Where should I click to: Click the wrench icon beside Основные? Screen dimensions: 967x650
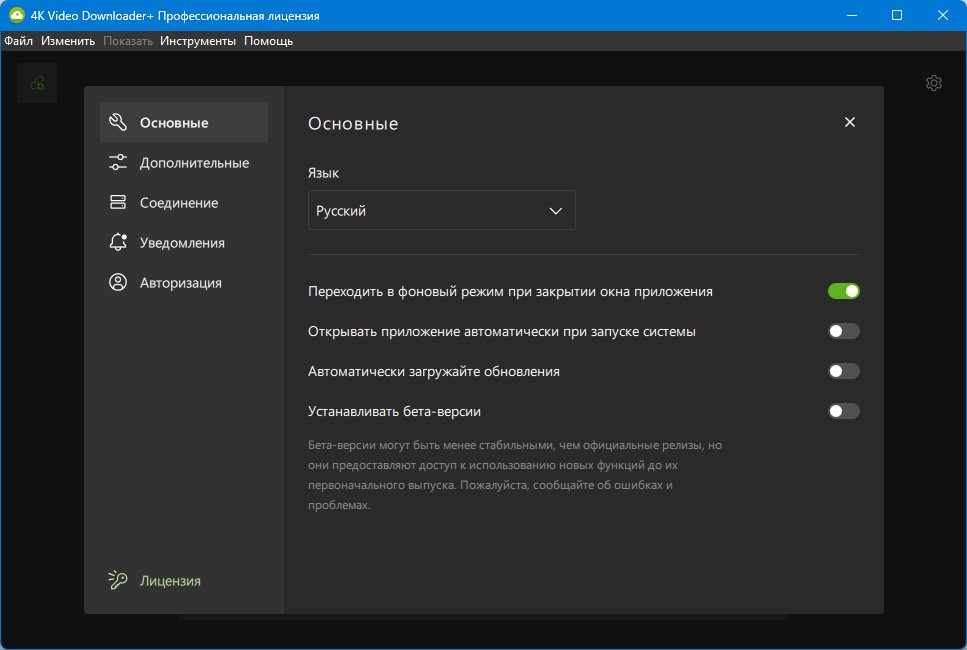(118, 122)
